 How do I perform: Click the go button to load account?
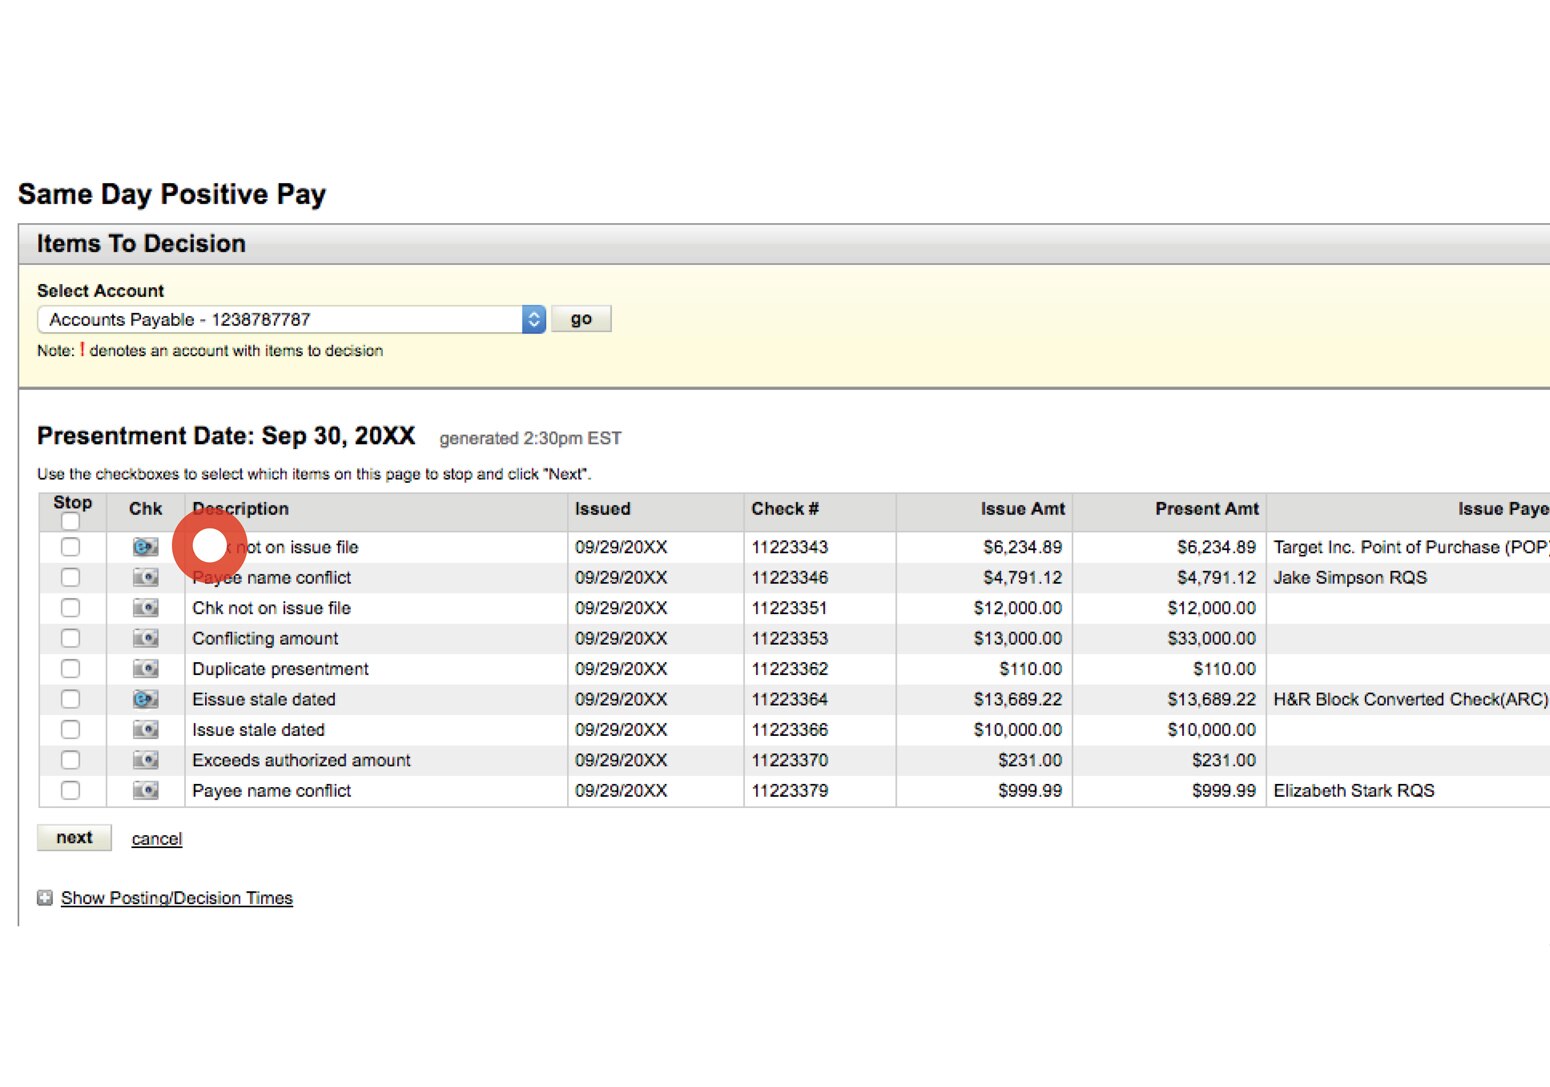[x=581, y=318]
